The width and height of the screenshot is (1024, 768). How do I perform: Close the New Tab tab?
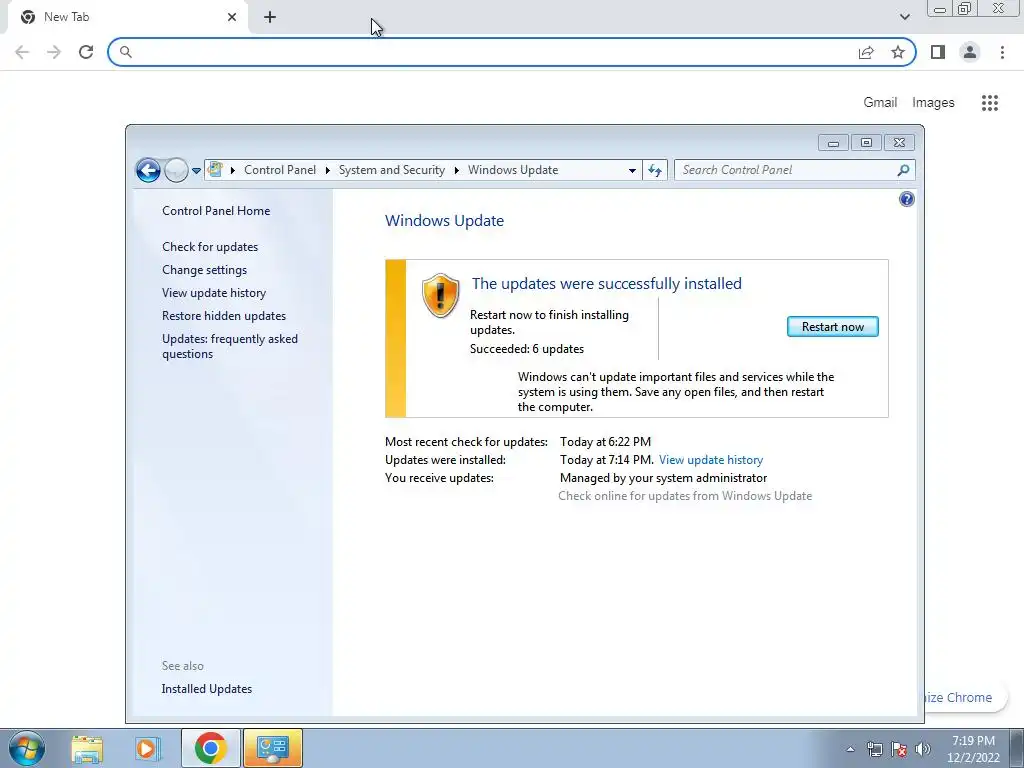click(232, 17)
